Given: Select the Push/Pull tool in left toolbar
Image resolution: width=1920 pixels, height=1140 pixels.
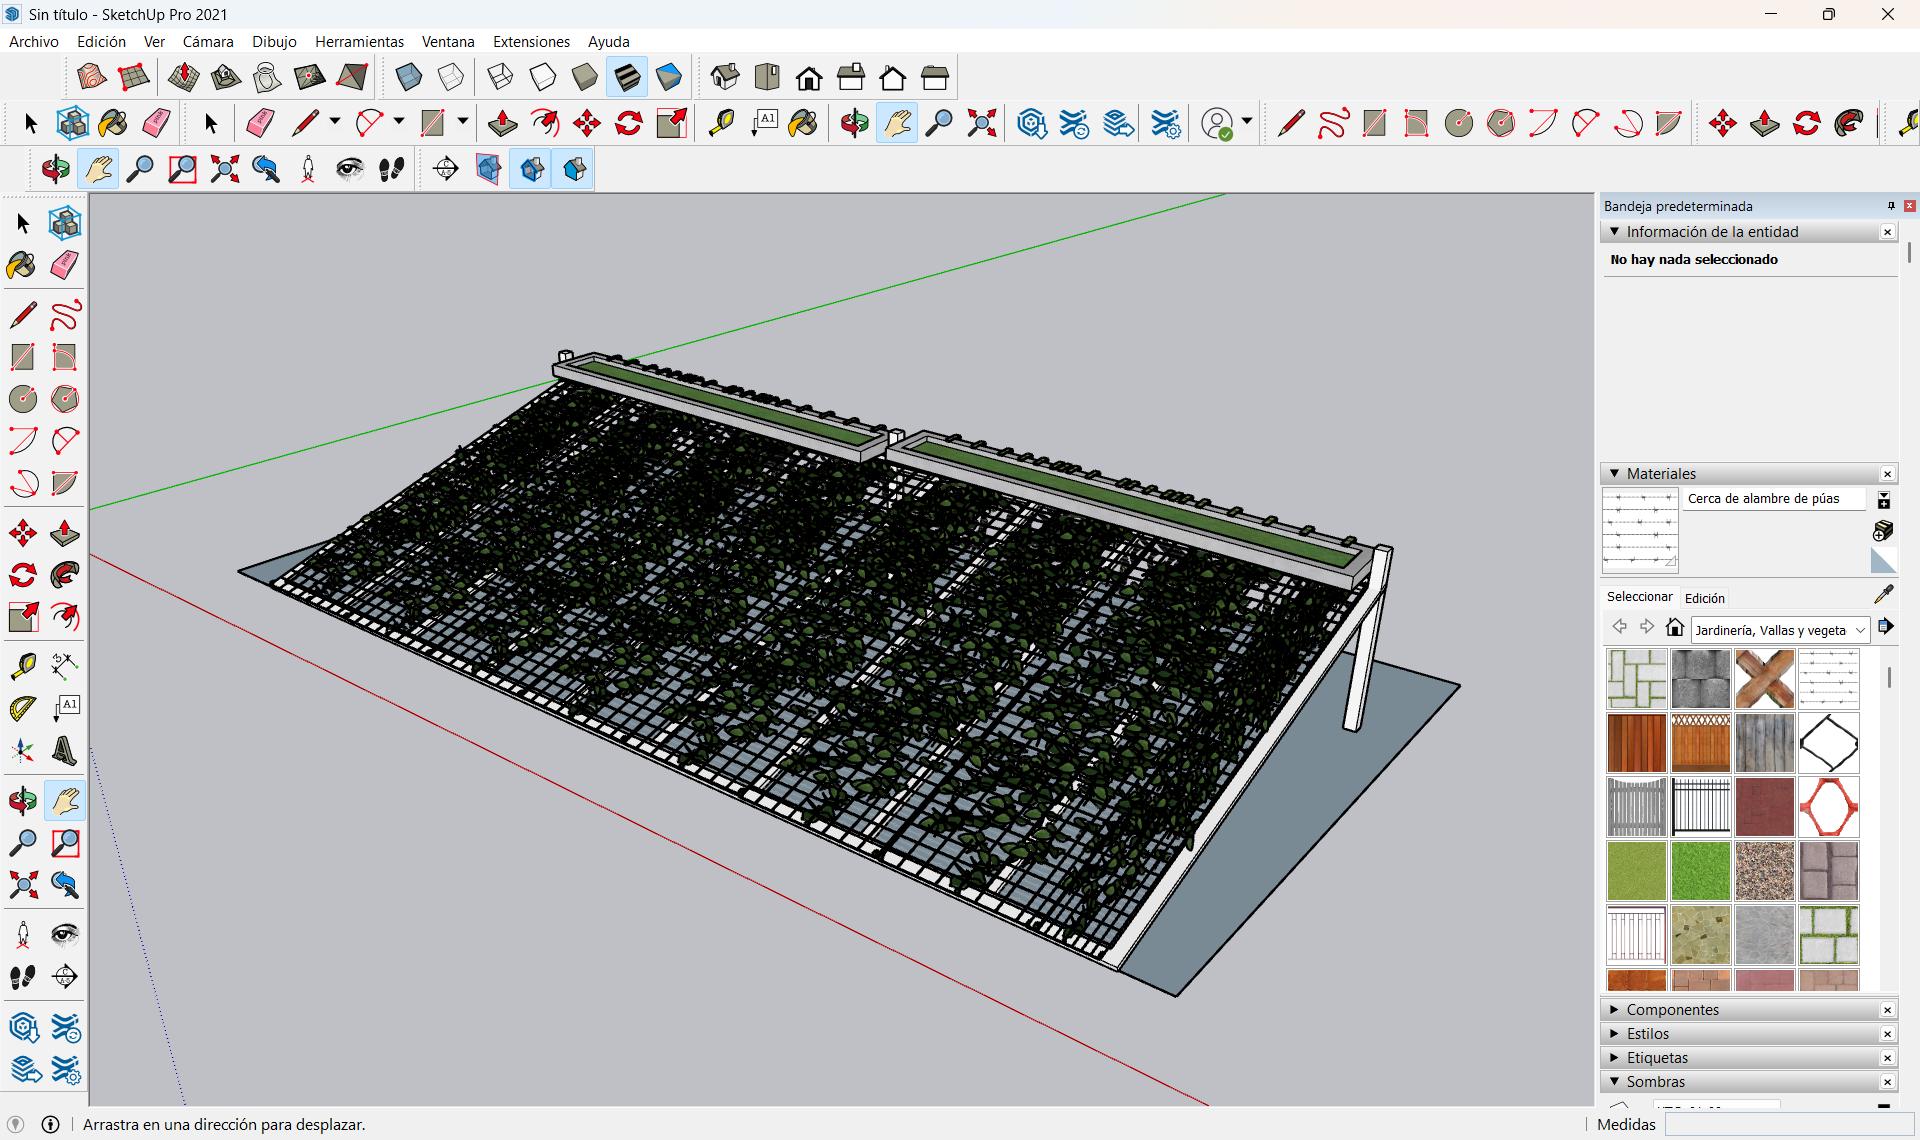Looking at the screenshot, I should click(64, 533).
